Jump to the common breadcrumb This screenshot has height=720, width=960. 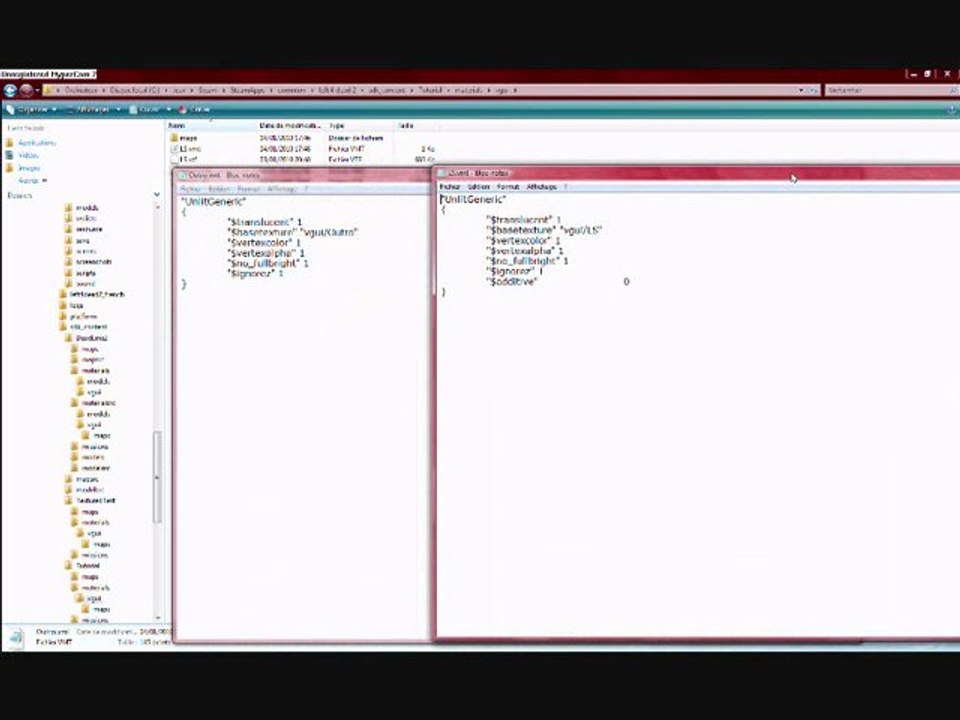click(291, 90)
